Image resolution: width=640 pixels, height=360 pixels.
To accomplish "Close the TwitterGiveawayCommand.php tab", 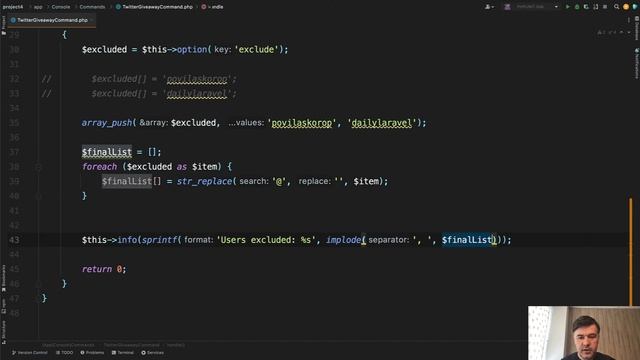I will (92, 20).
